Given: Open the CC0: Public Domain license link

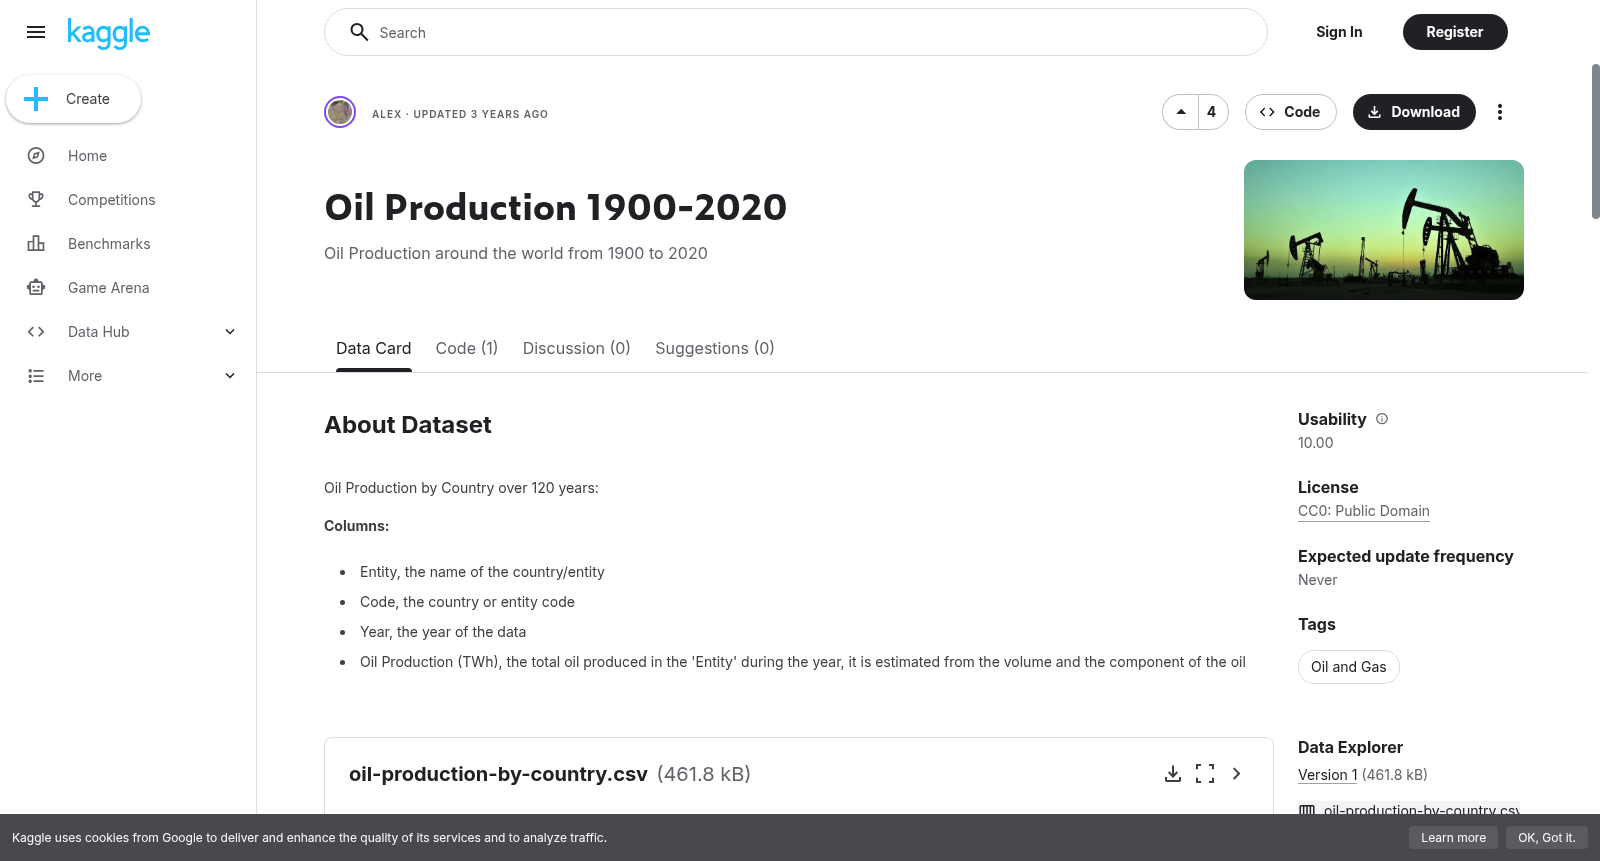Looking at the screenshot, I should click(x=1364, y=511).
